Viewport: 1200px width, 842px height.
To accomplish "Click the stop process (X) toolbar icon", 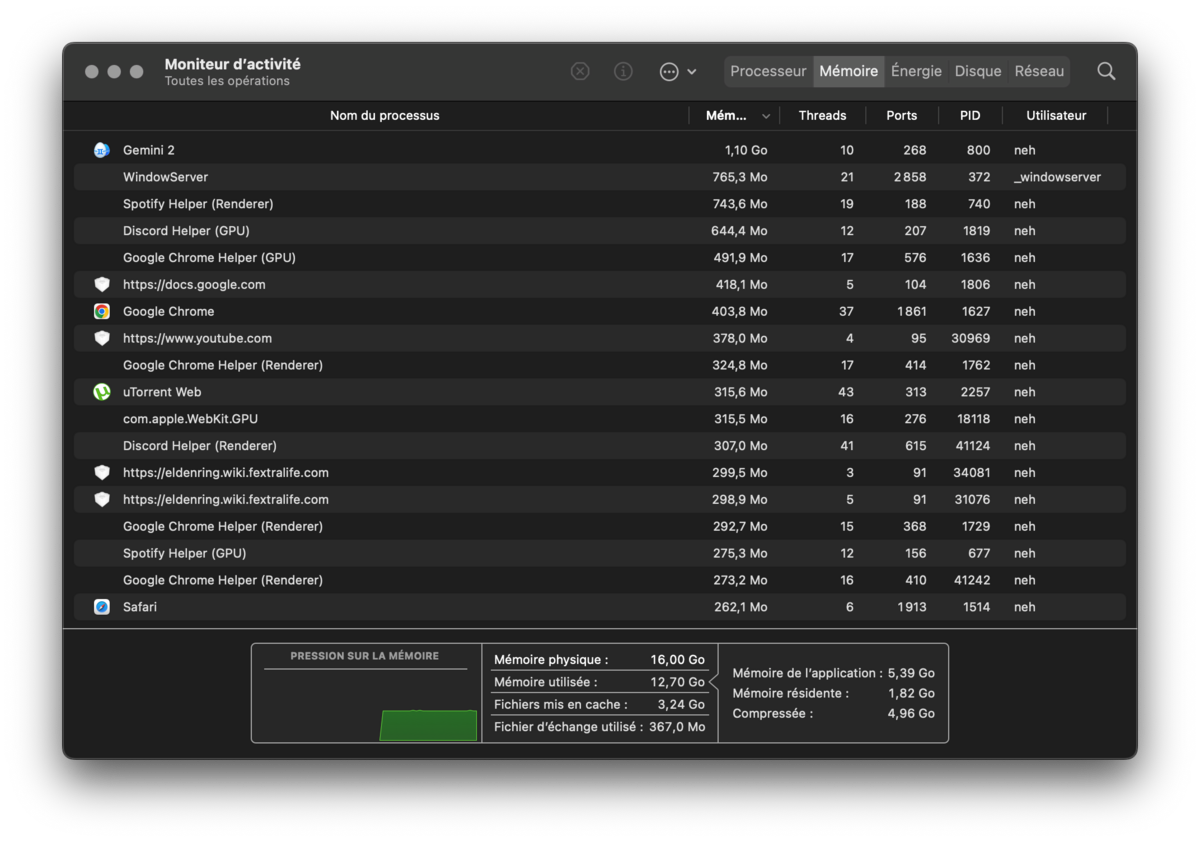I will coord(580,71).
